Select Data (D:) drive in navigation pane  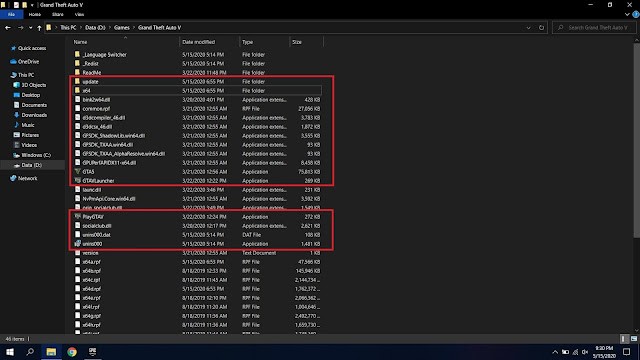tap(31, 165)
